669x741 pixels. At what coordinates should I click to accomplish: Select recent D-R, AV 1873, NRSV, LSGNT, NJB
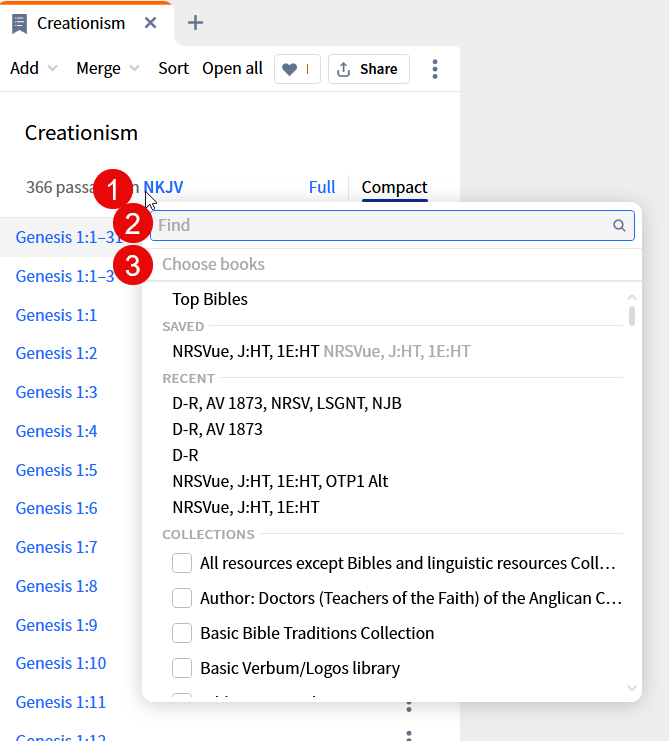tap(287, 403)
